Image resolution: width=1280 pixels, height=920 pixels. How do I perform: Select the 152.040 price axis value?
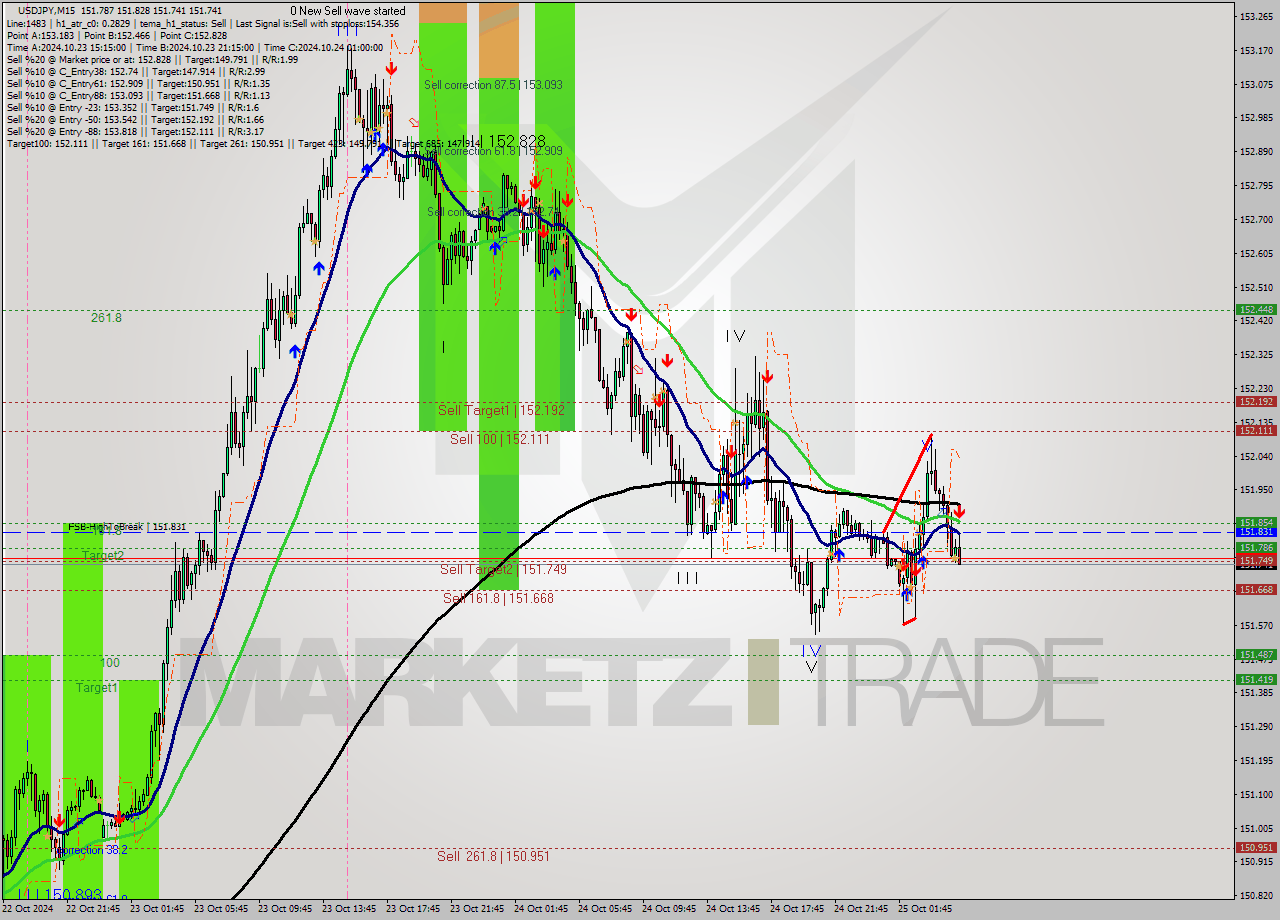(1256, 456)
